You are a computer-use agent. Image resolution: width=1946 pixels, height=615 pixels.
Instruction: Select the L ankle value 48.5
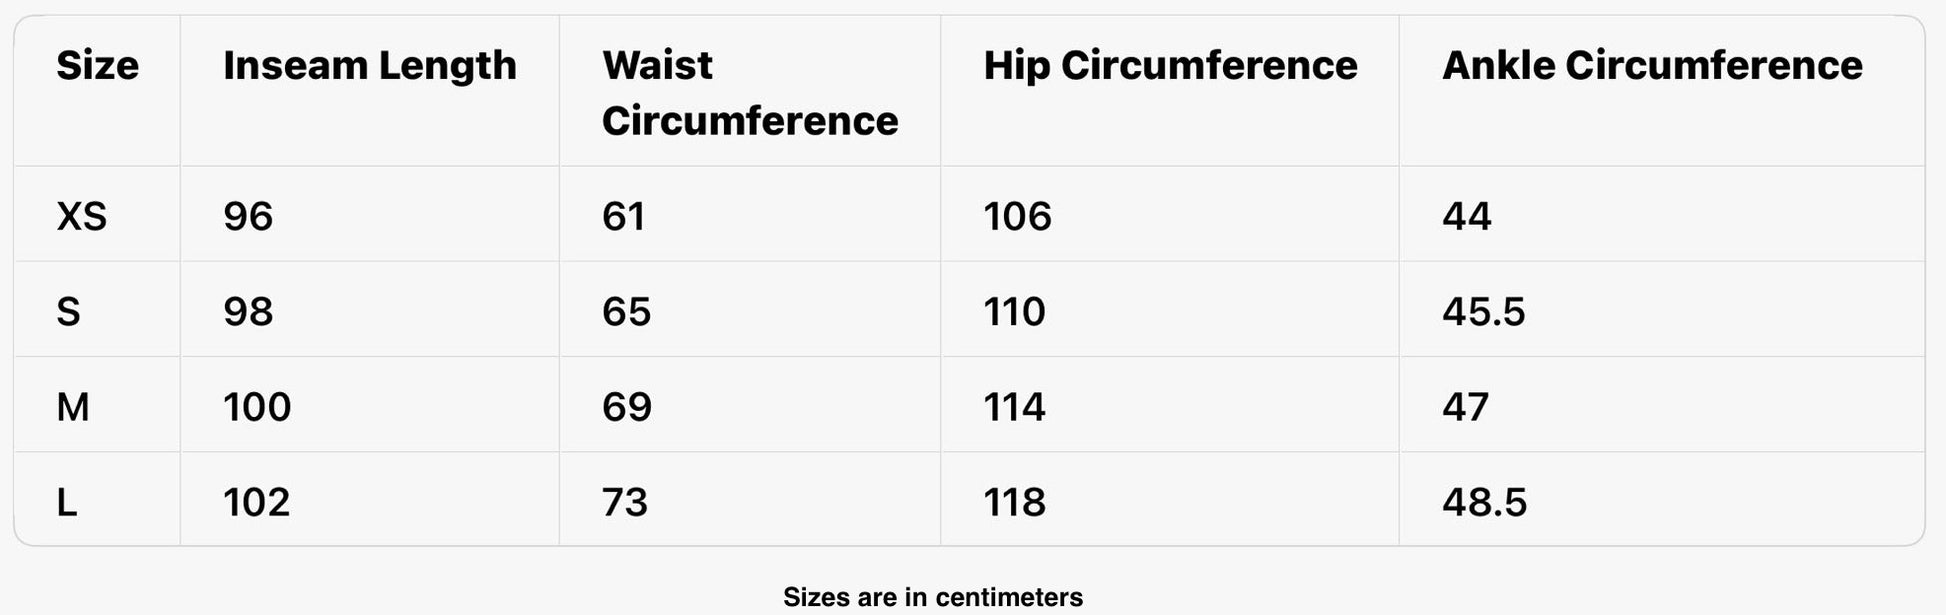point(1484,502)
